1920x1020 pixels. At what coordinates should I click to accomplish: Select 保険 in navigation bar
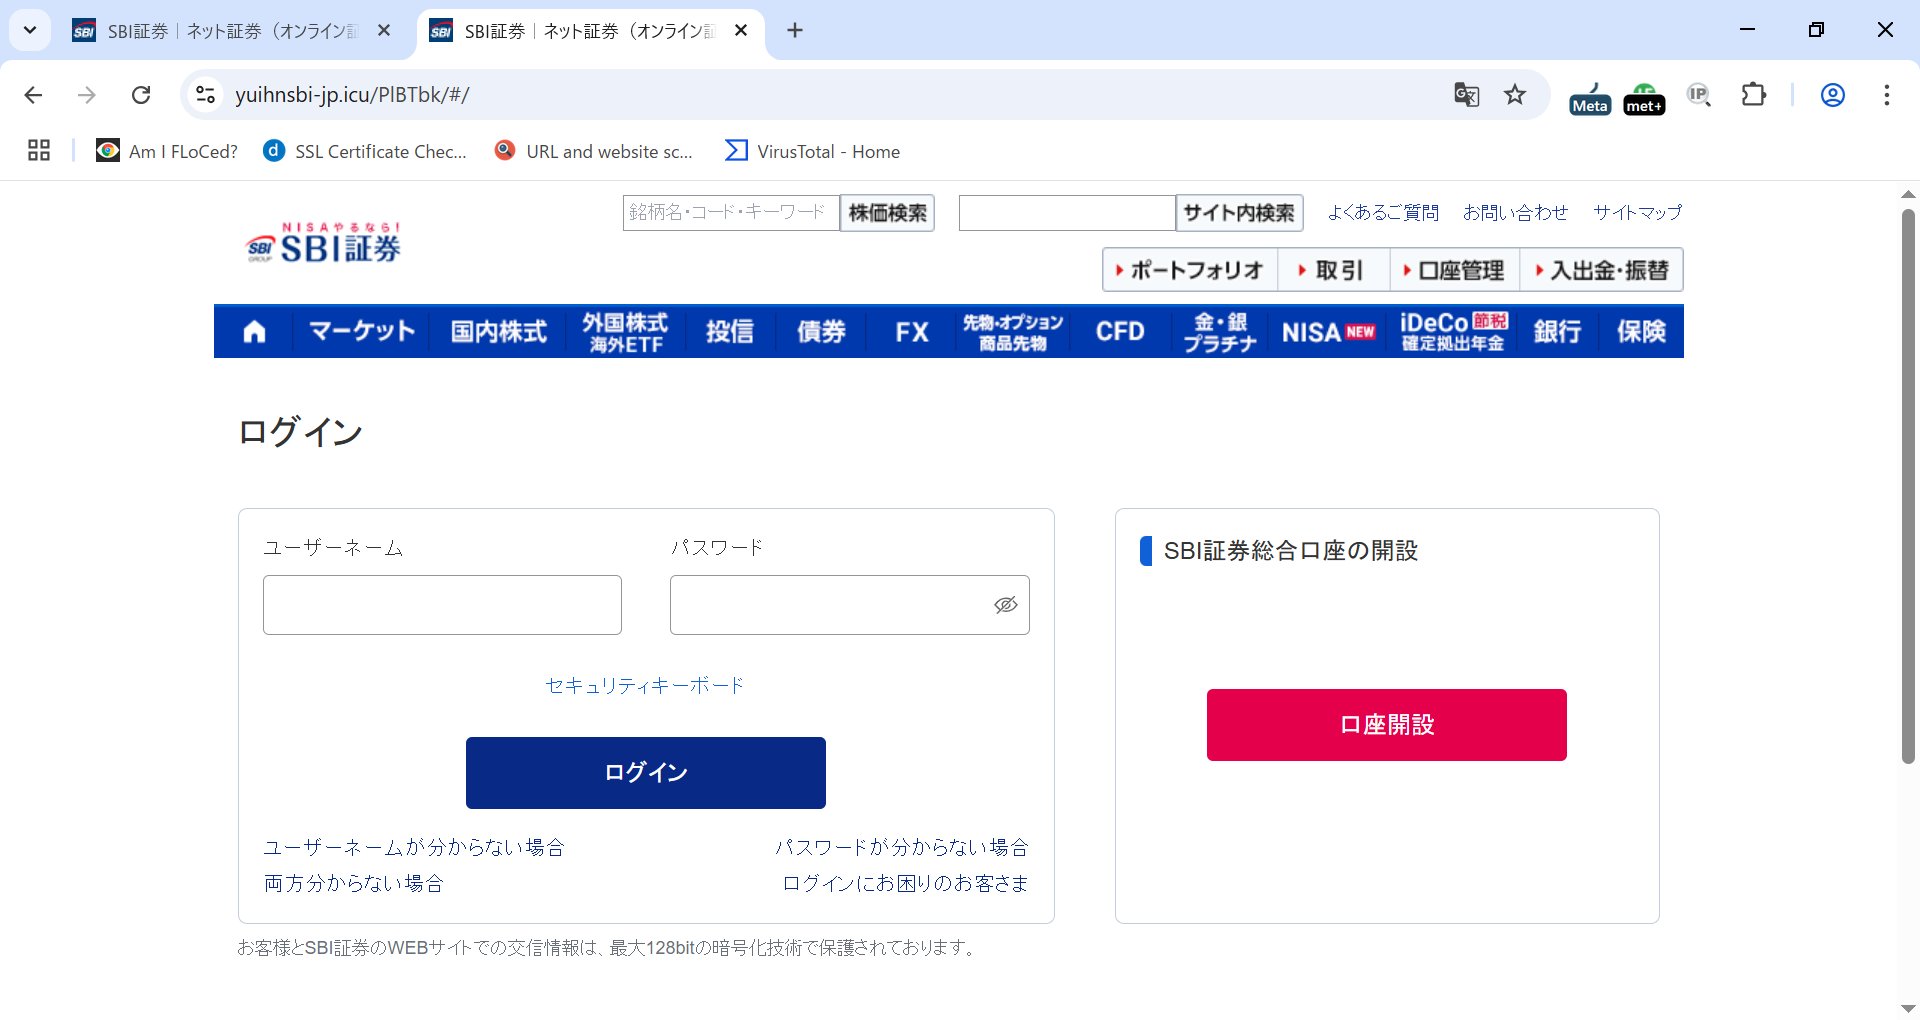(1641, 332)
